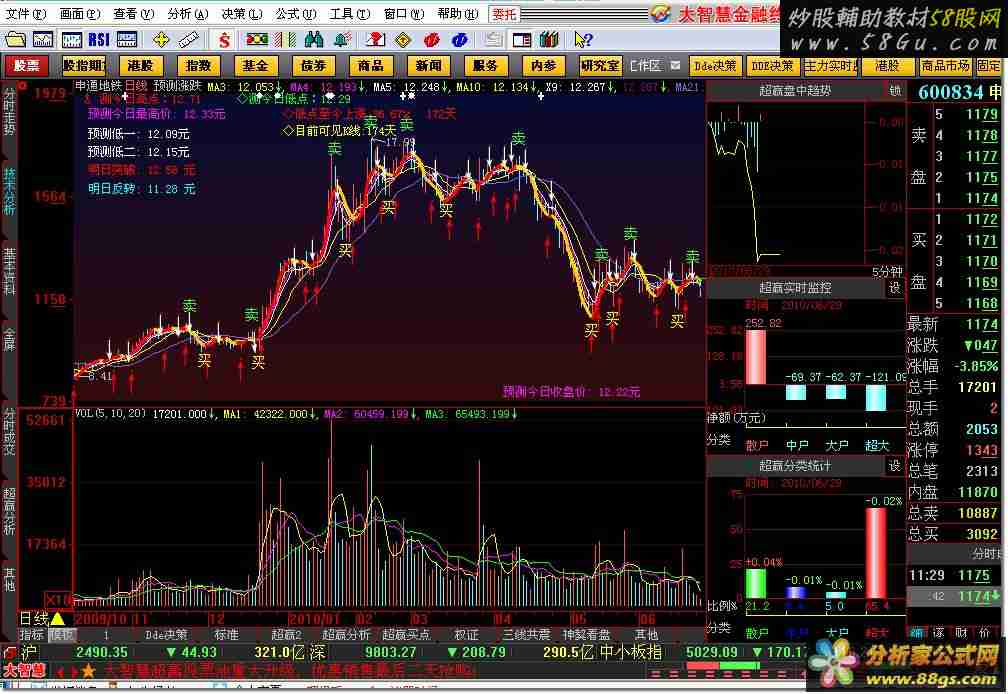Click the grey printer icon
This screenshot has height=694, width=1008.
(x=493, y=40)
